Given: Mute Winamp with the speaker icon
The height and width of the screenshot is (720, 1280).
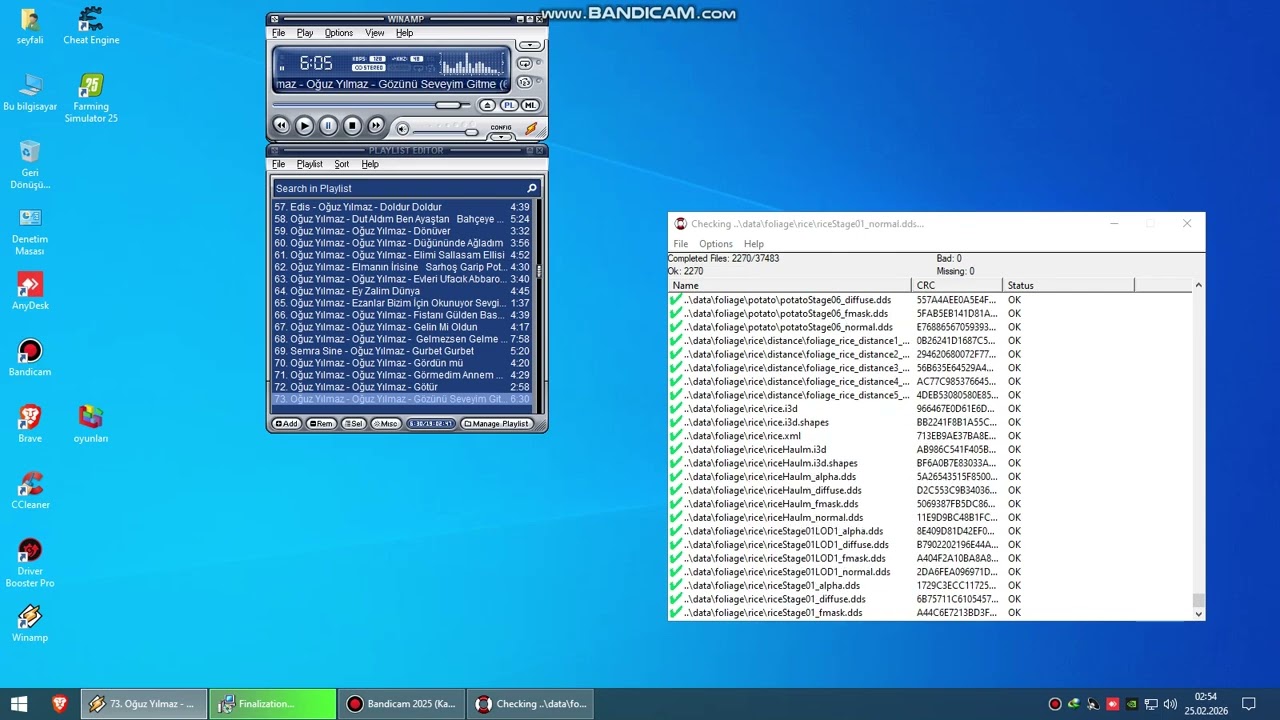Looking at the screenshot, I should click(x=403, y=129).
